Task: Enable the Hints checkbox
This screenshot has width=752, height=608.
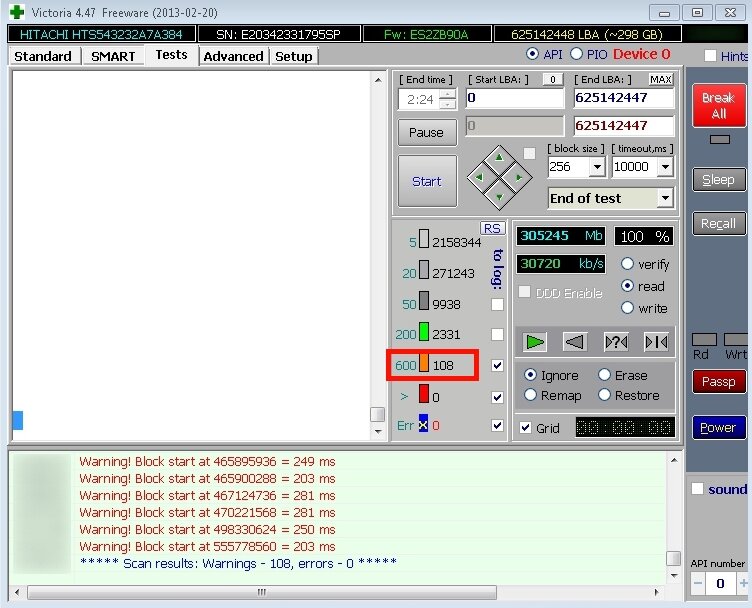Action: point(710,56)
